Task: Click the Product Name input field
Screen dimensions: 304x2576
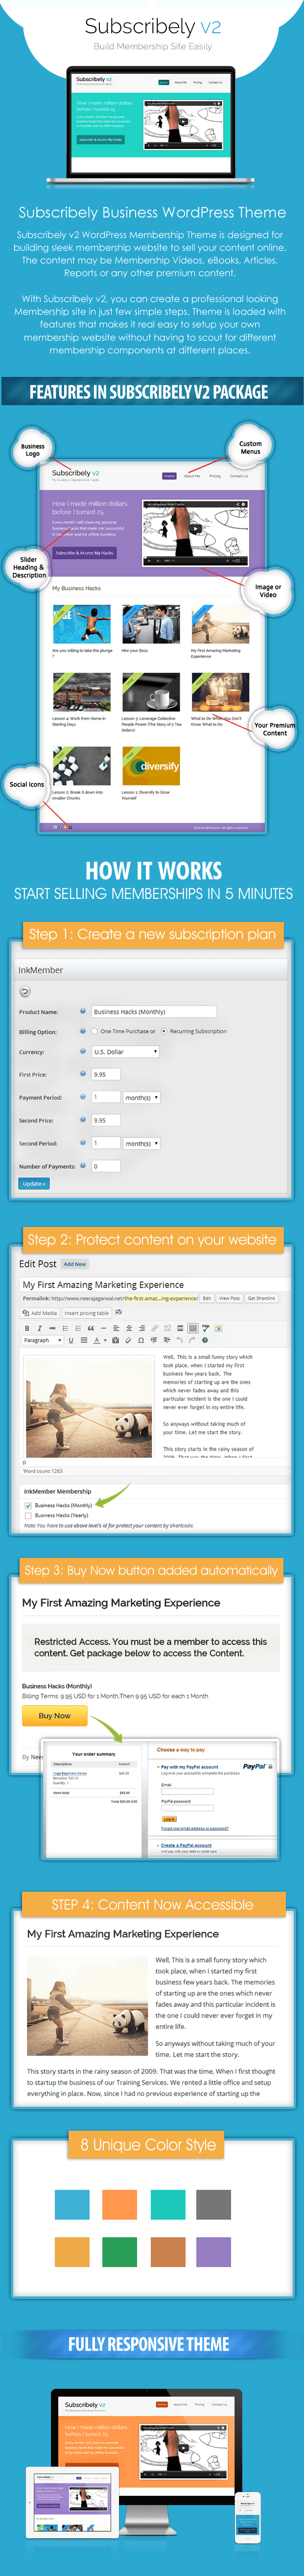Action: pos(154,1011)
